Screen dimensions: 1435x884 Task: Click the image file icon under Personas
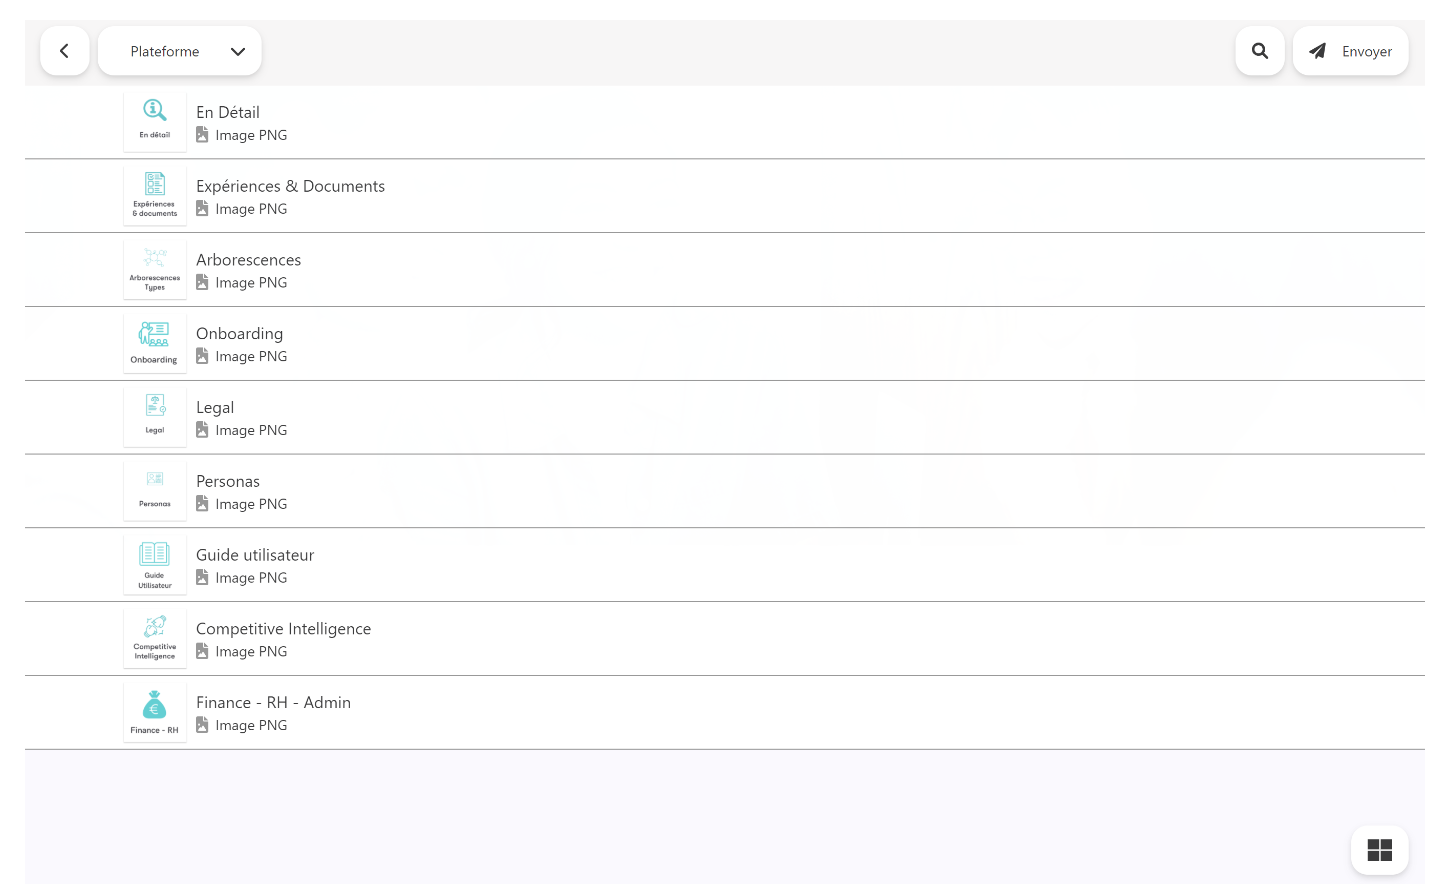[x=202, y=504]
